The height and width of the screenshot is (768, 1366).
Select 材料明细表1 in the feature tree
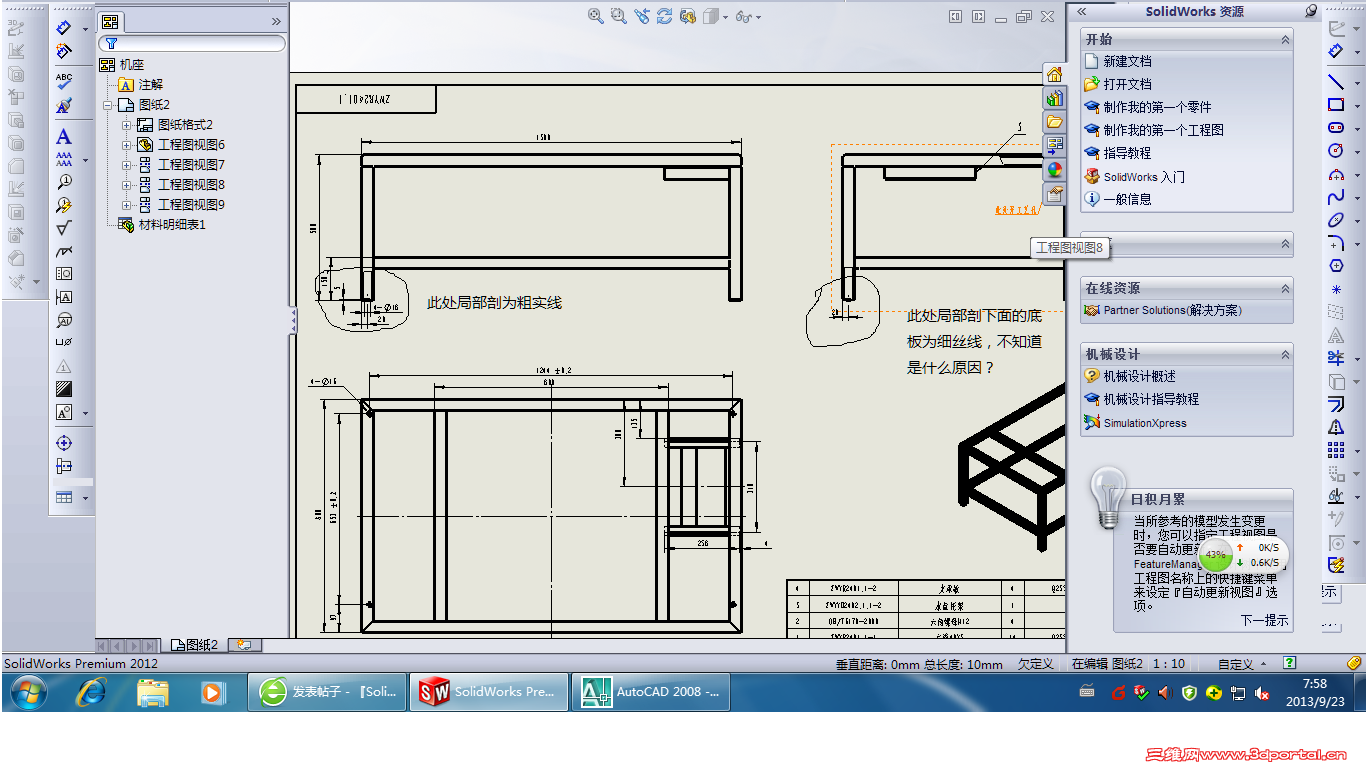click(171, 225)
